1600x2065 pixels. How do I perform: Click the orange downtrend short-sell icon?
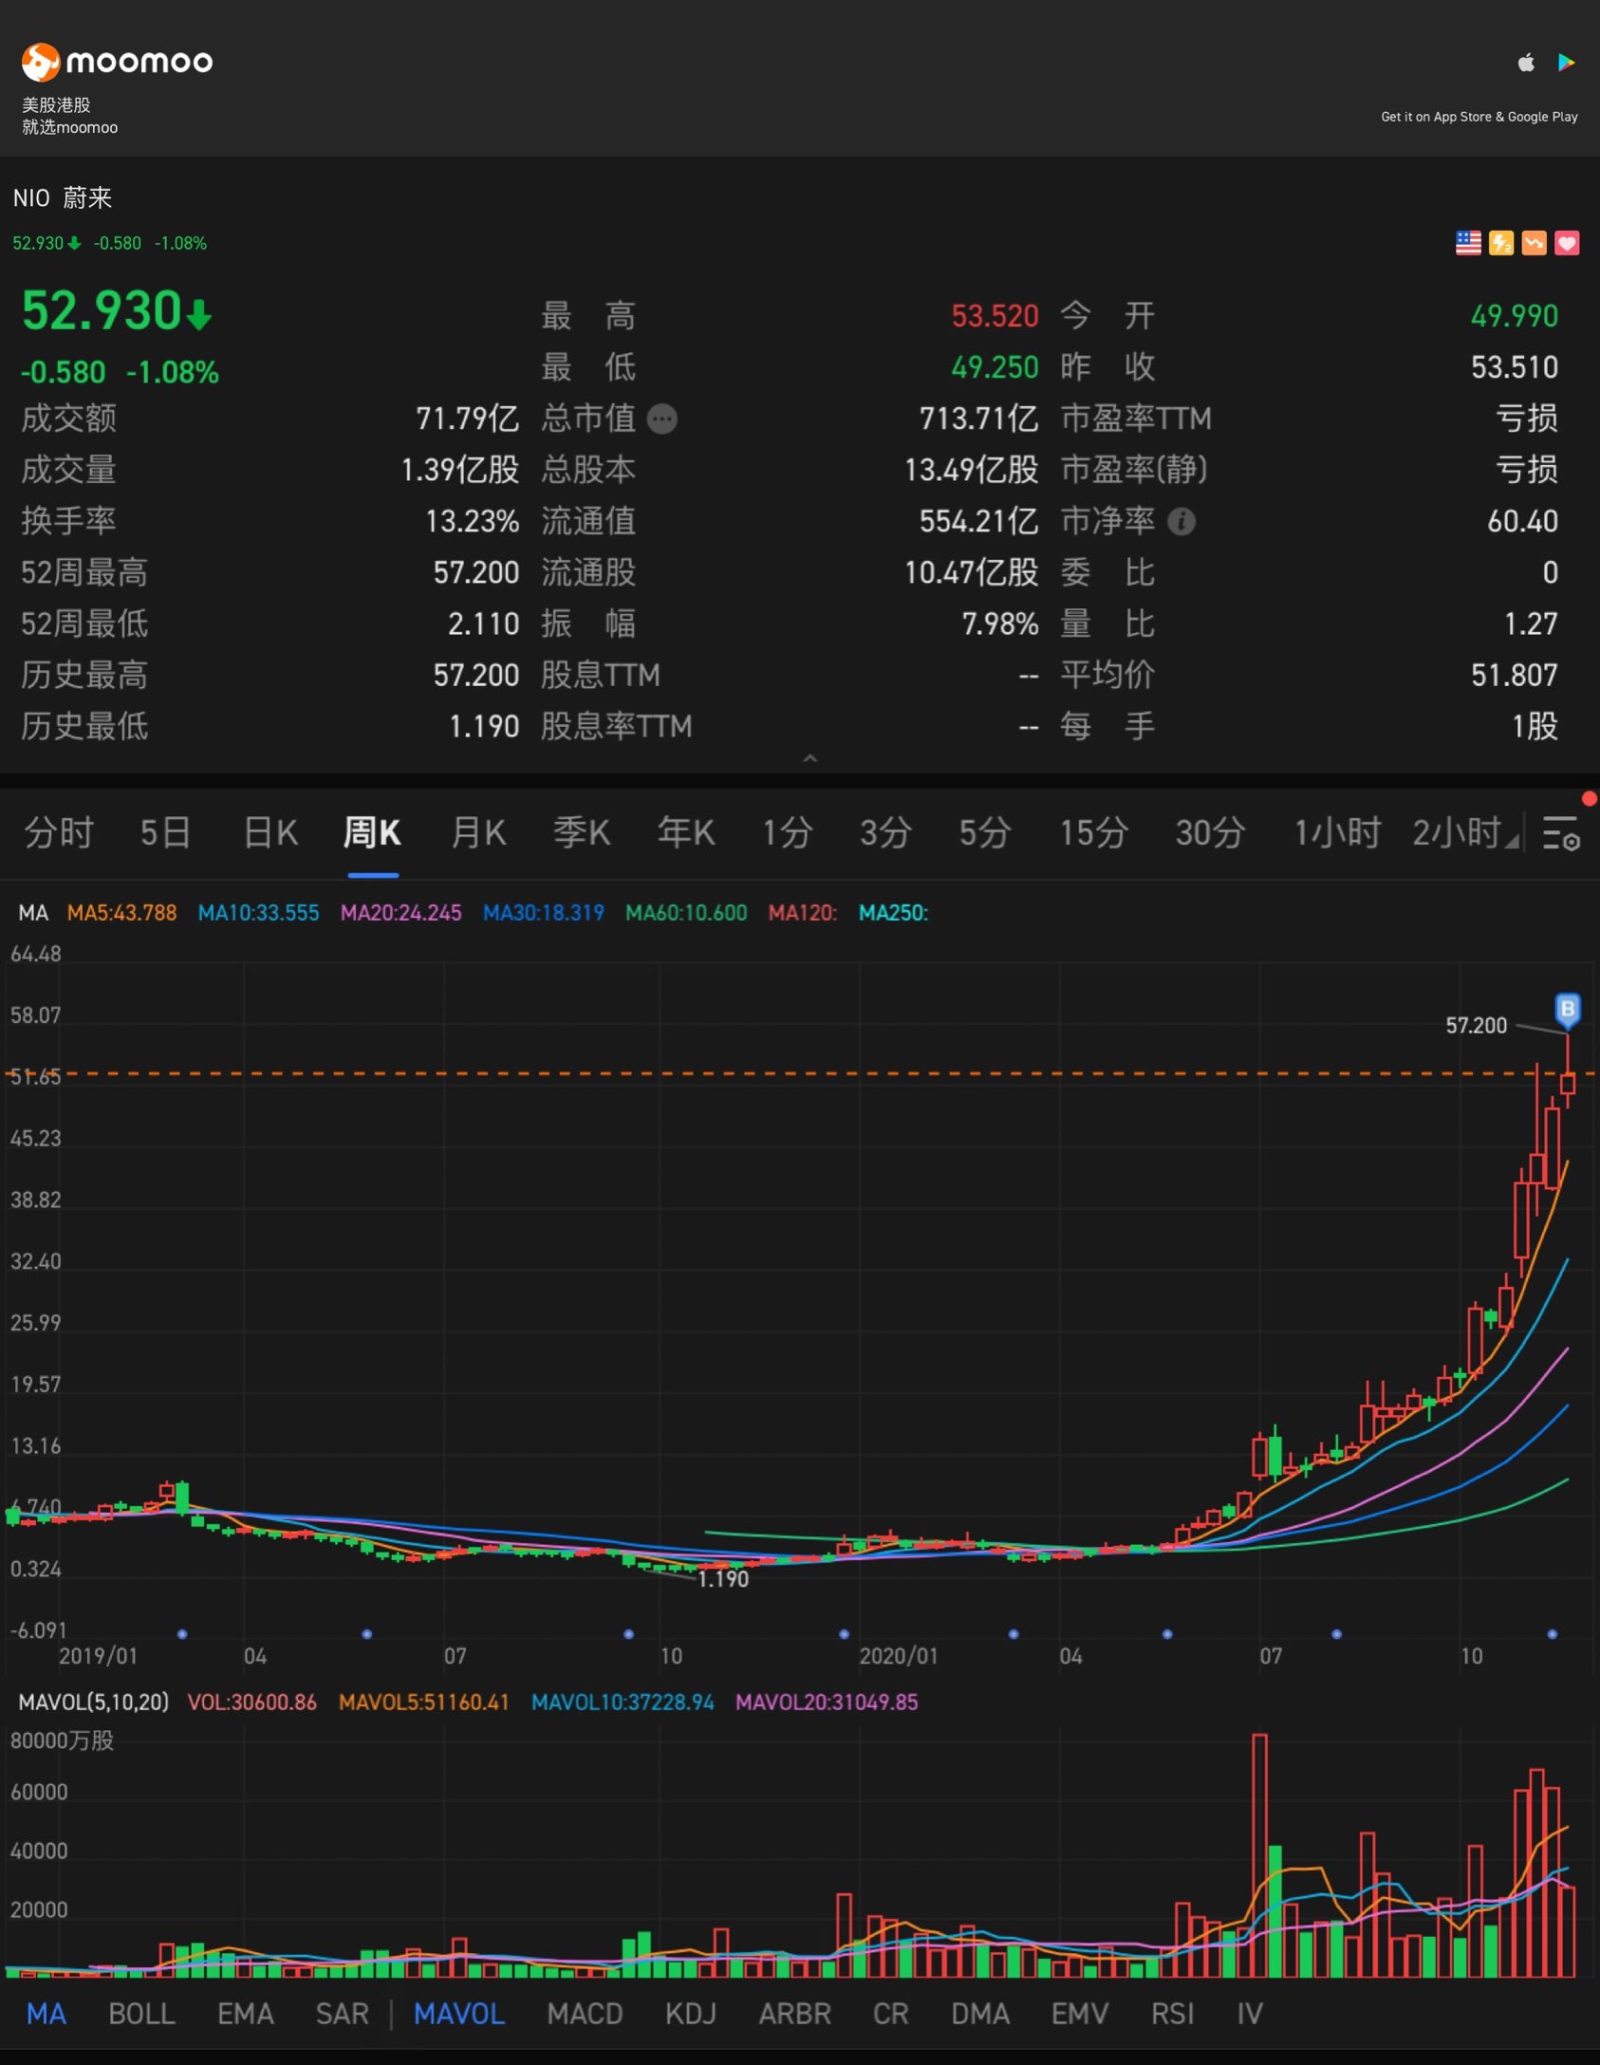pos(1534,243)
